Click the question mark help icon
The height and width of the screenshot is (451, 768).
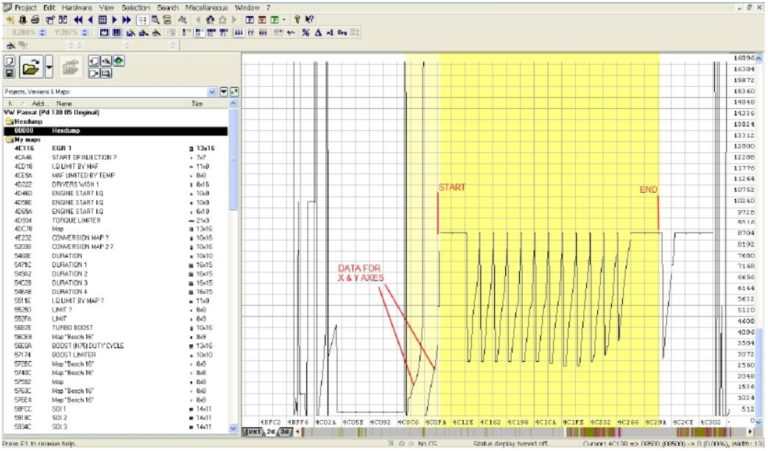(x=296, y=19)
